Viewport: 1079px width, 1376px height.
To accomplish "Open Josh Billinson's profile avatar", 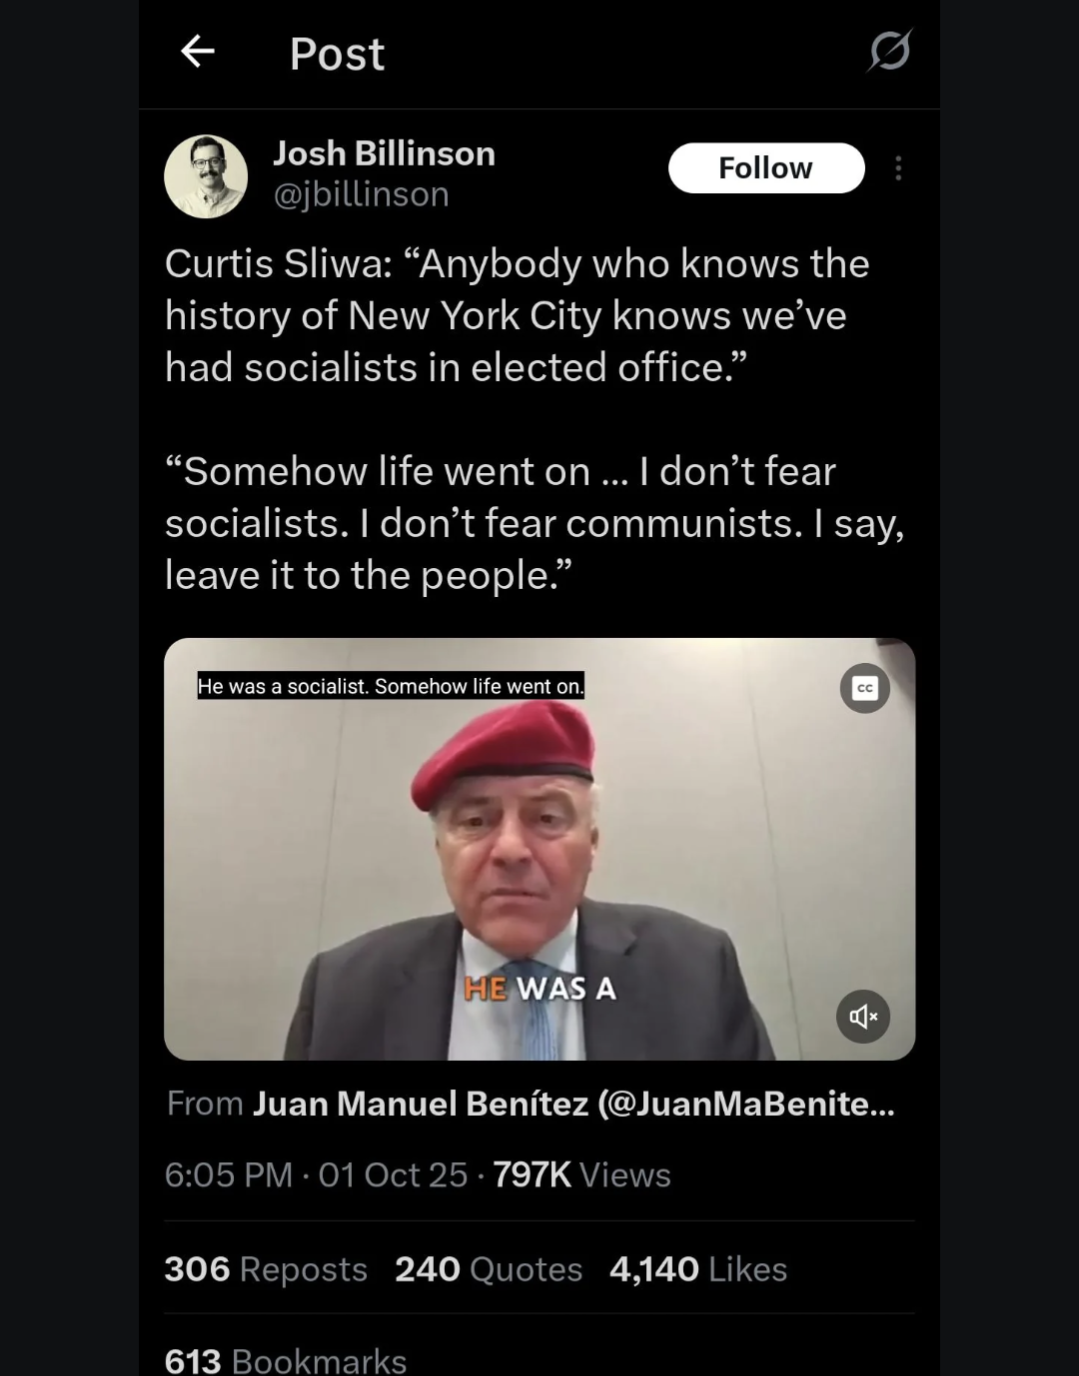I will click(206, 176).
